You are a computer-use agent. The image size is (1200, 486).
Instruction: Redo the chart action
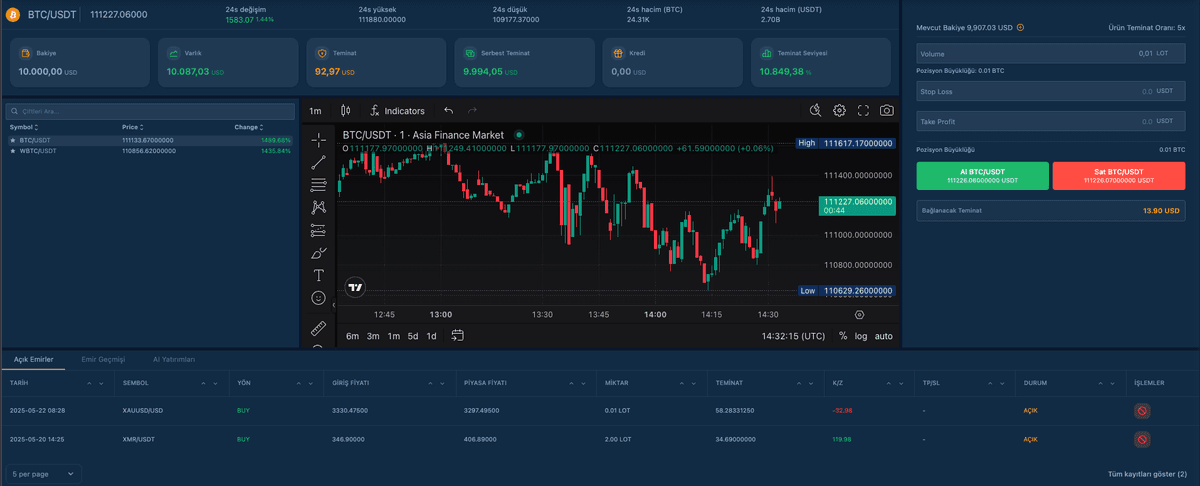click(473, 111)
